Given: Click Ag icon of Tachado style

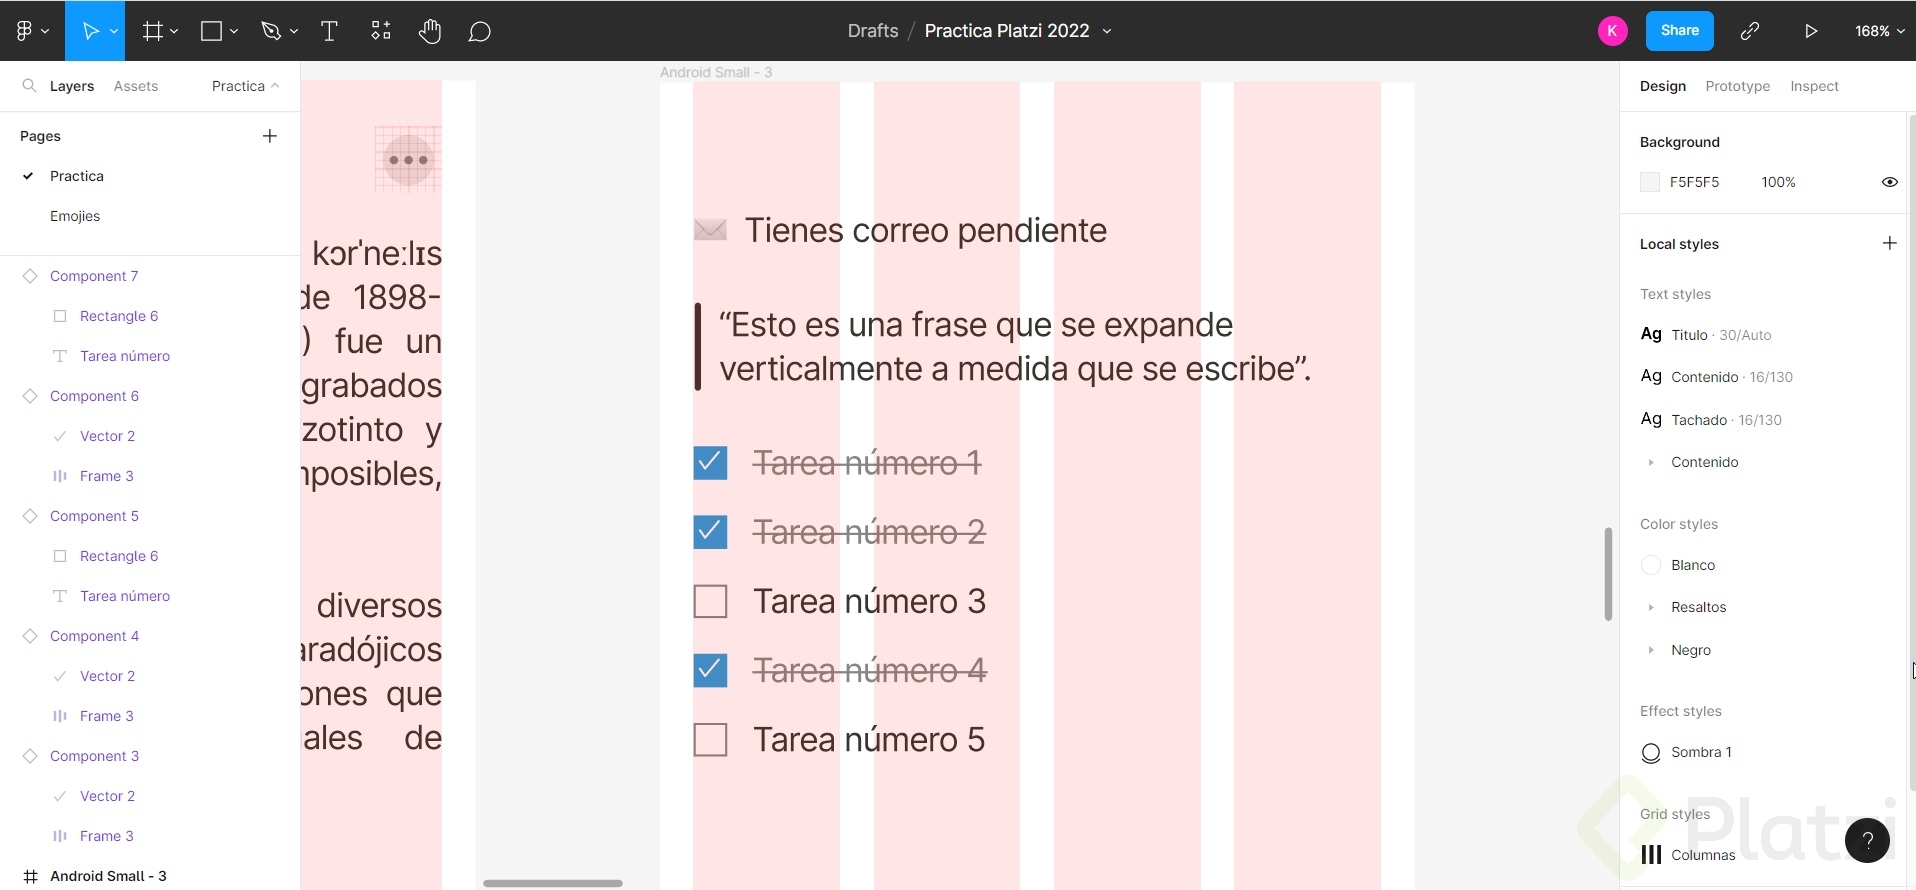Looking at the screenshot, I should [x=1651, y=419].
